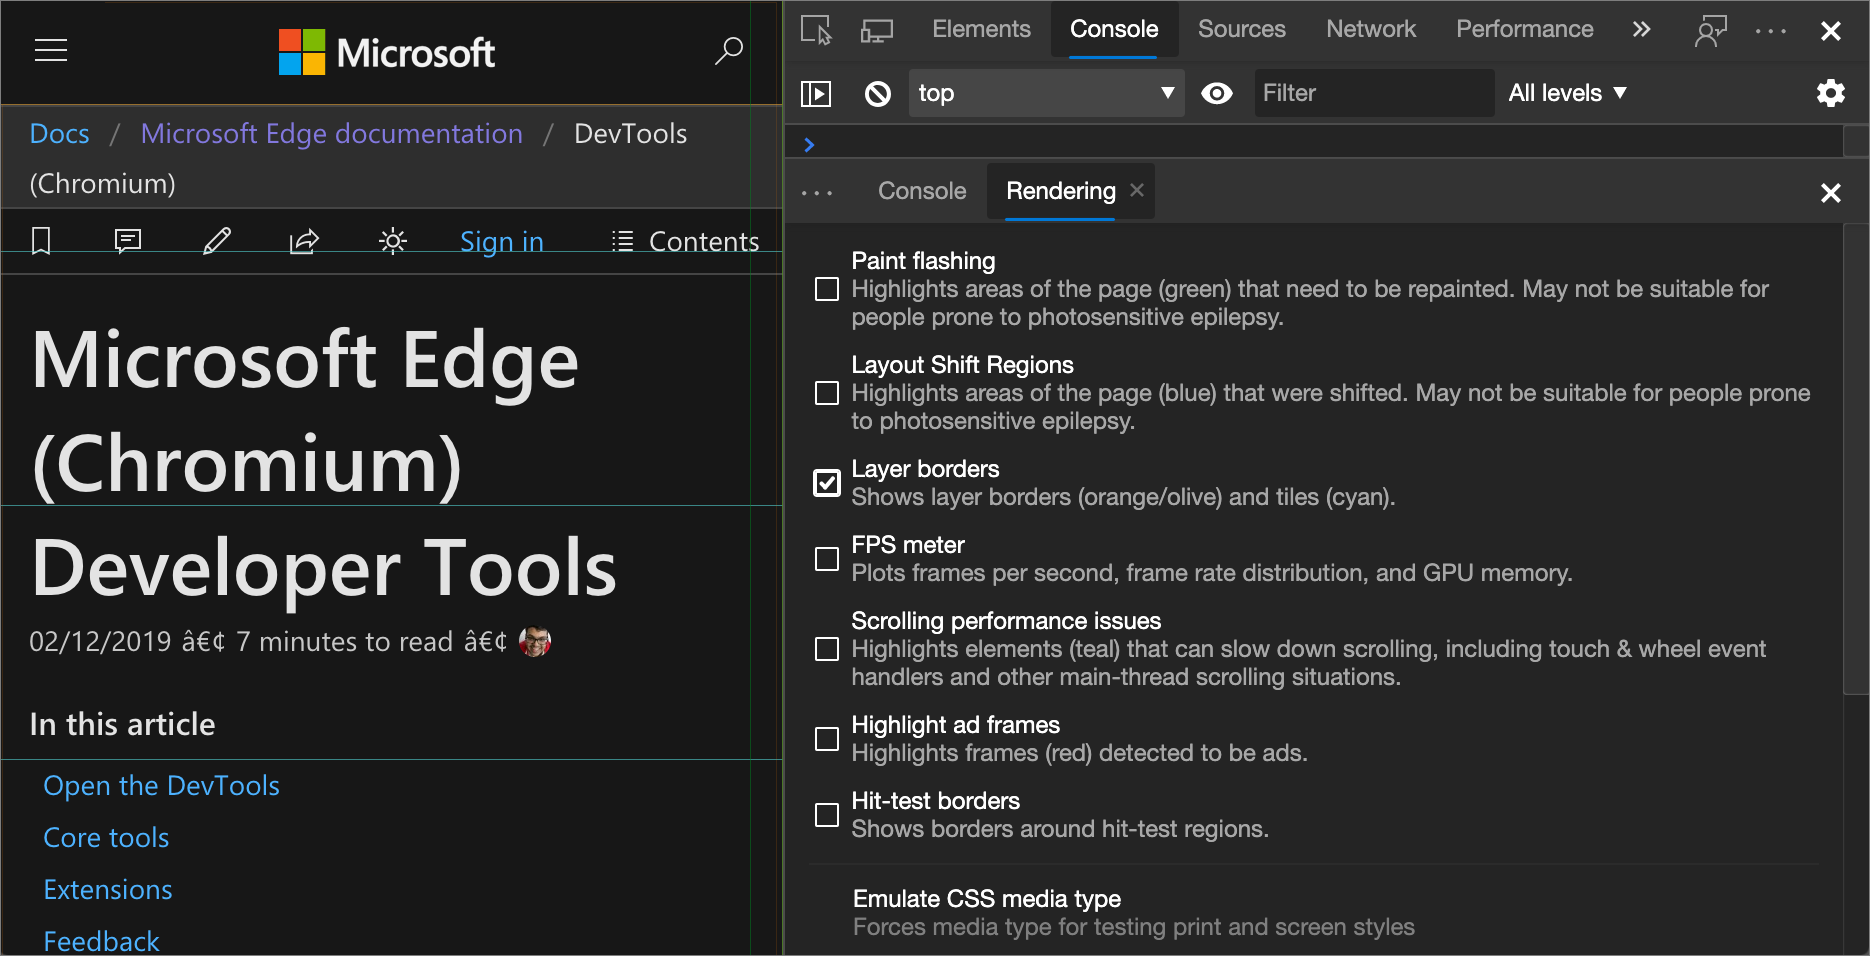Click the author avatar image

[x=535, y=641]
